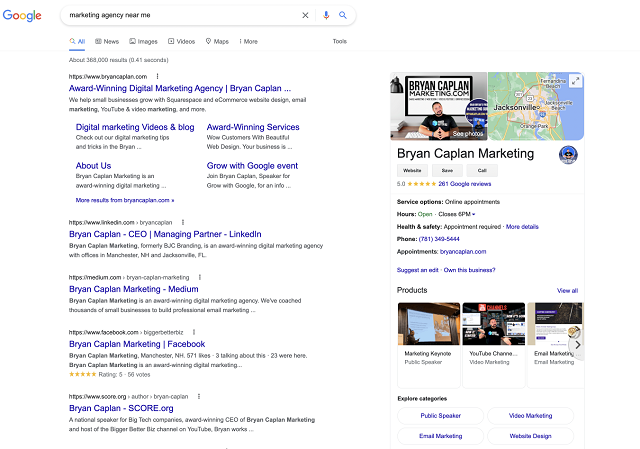Image resolution: width=640 pixels, height=449 pixels.
Task: Click the business logo avatar in the panel
Action: (x=568, y=155)
